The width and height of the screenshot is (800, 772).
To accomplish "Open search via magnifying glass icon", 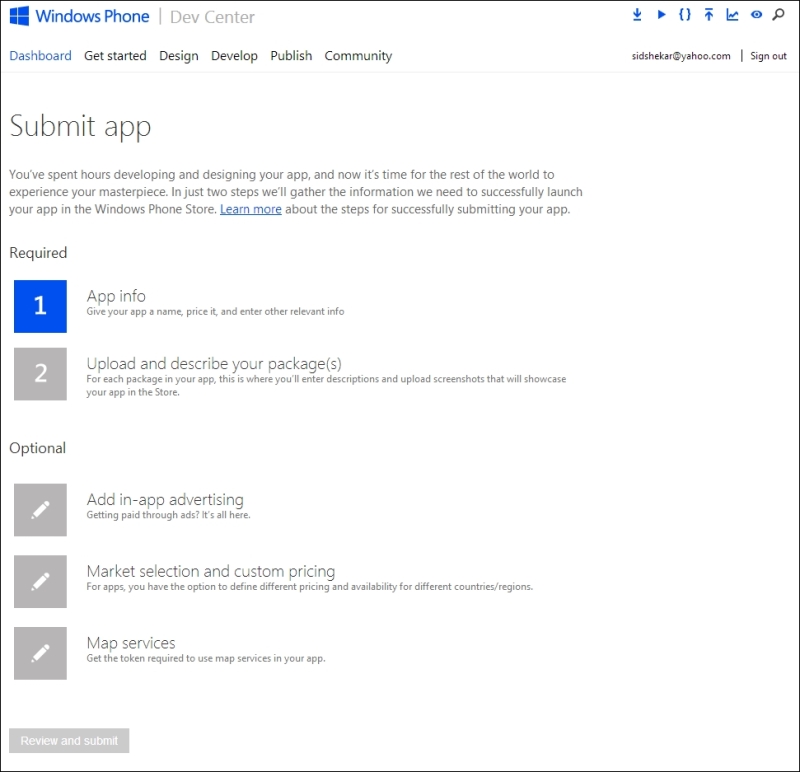I will (779, 15).
